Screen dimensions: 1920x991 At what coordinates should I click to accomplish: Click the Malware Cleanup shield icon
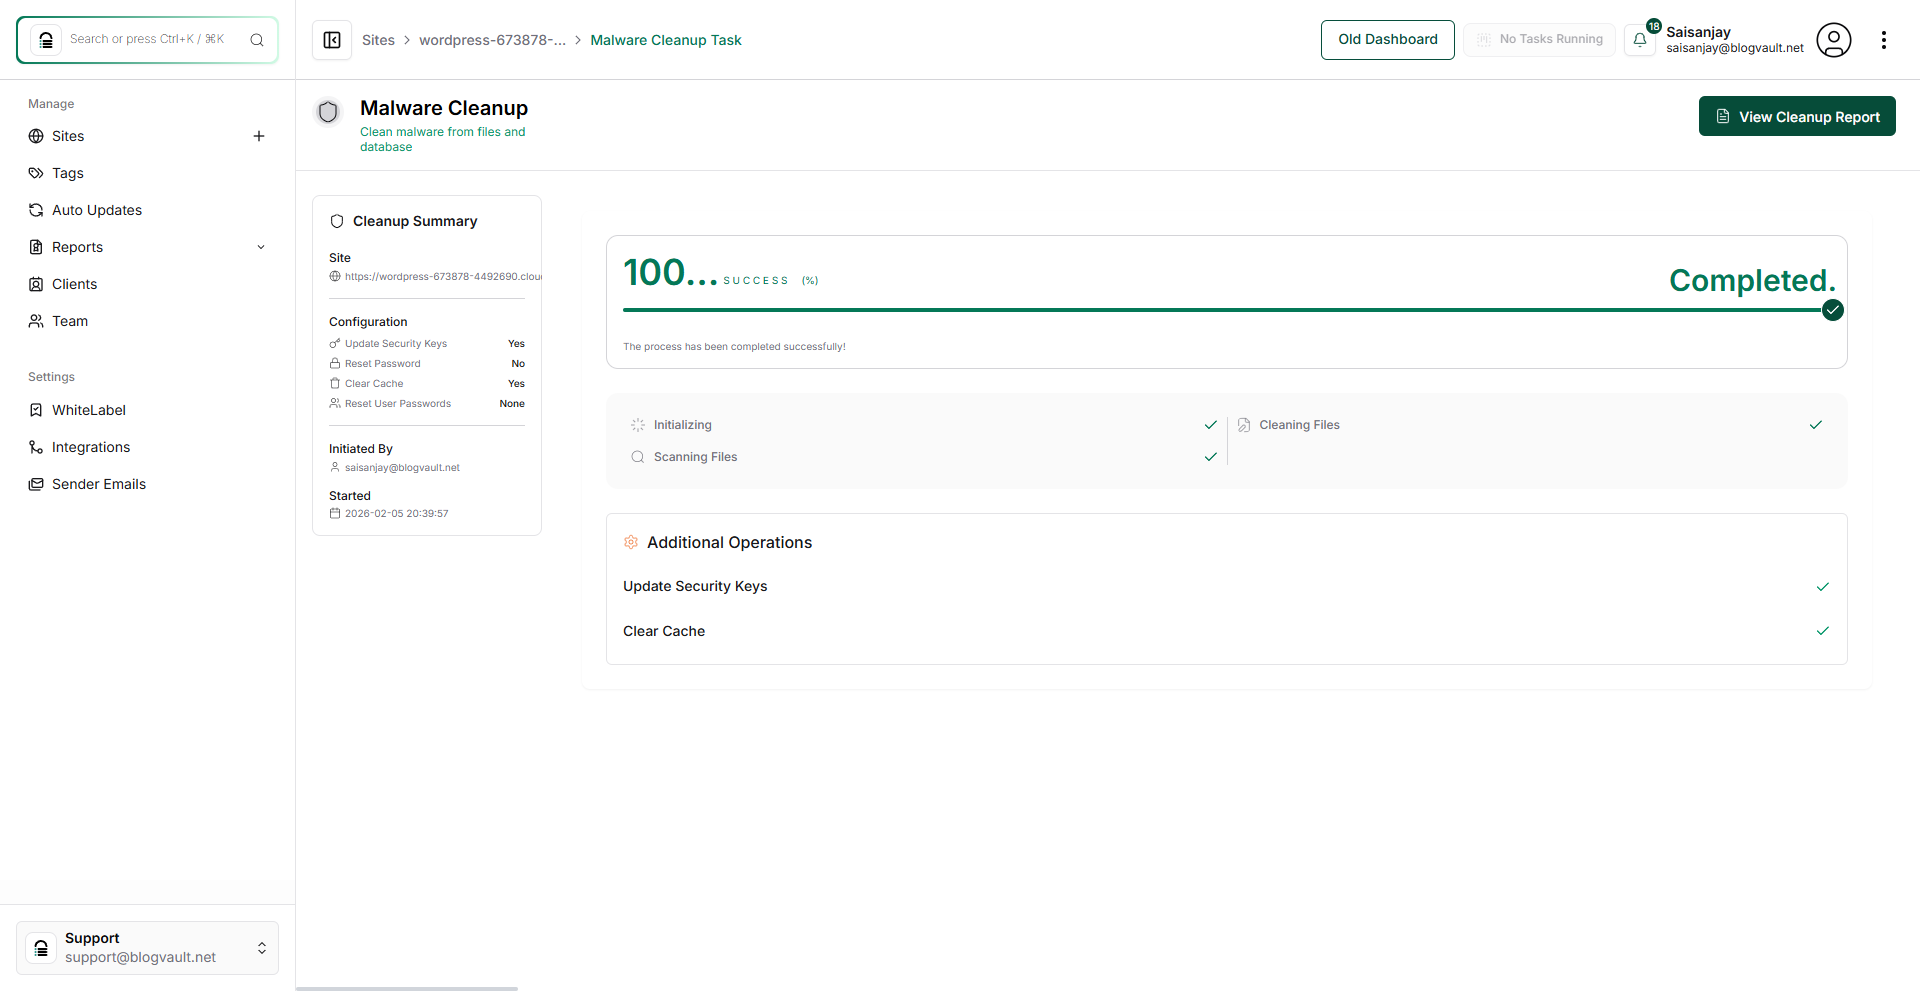328,111
